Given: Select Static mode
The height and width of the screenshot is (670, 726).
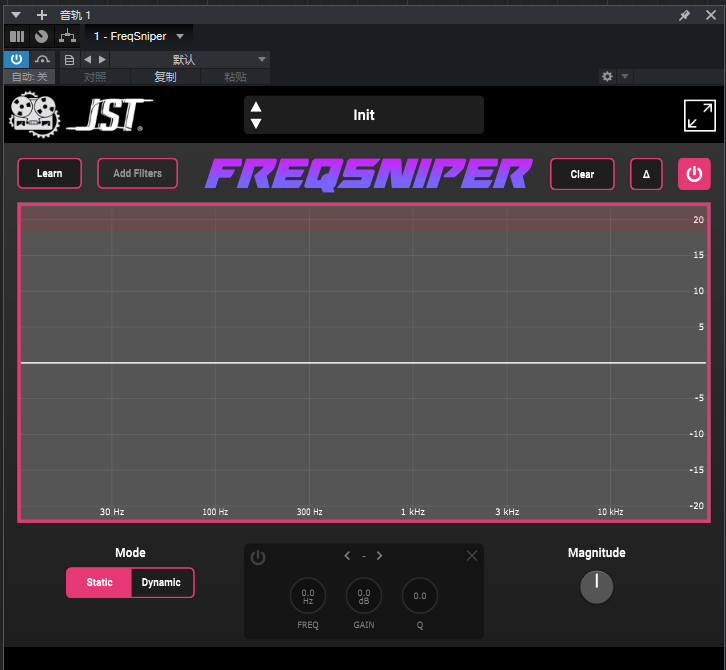Looking at the screenshot, I should point(100,582).
